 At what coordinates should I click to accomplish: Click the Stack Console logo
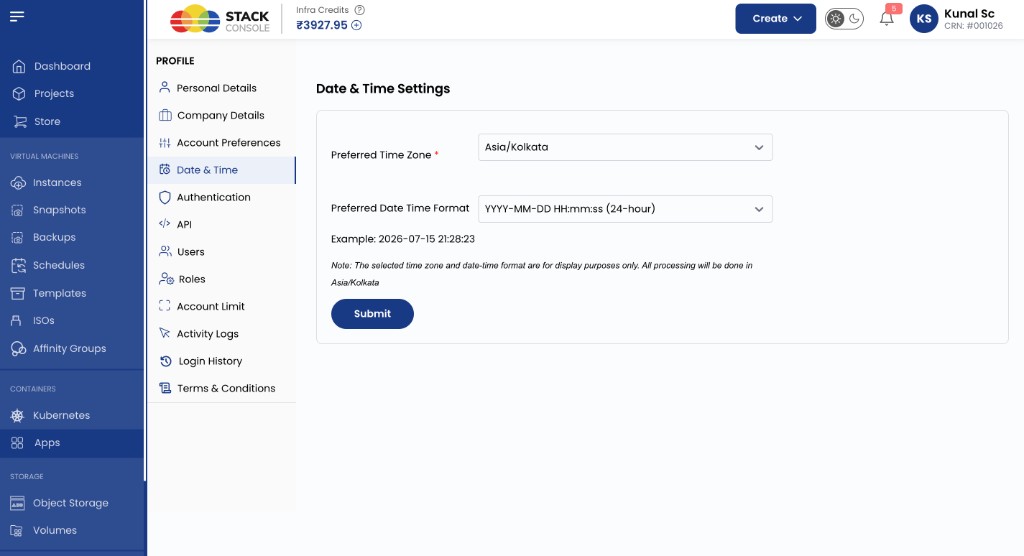pyautogui.click(x=219, y=19)
